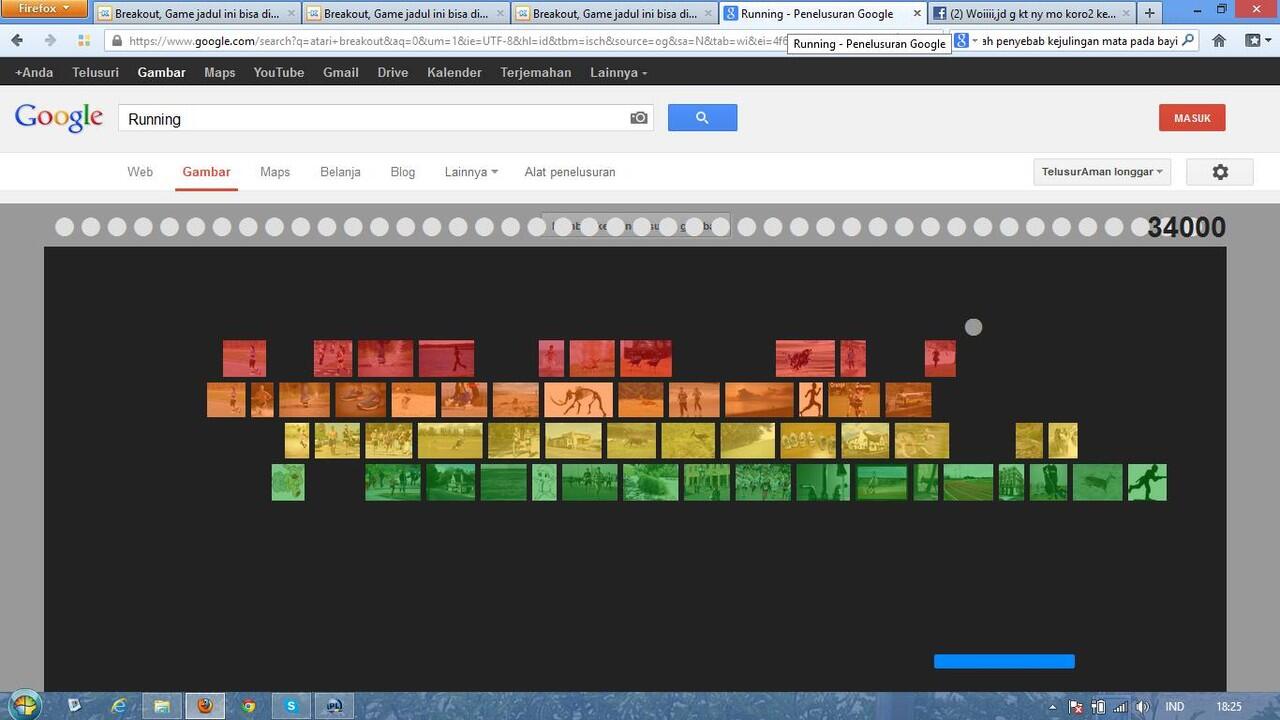
Task: Click the taskbar clock showing 18:25
Action: coord(1230,707)
